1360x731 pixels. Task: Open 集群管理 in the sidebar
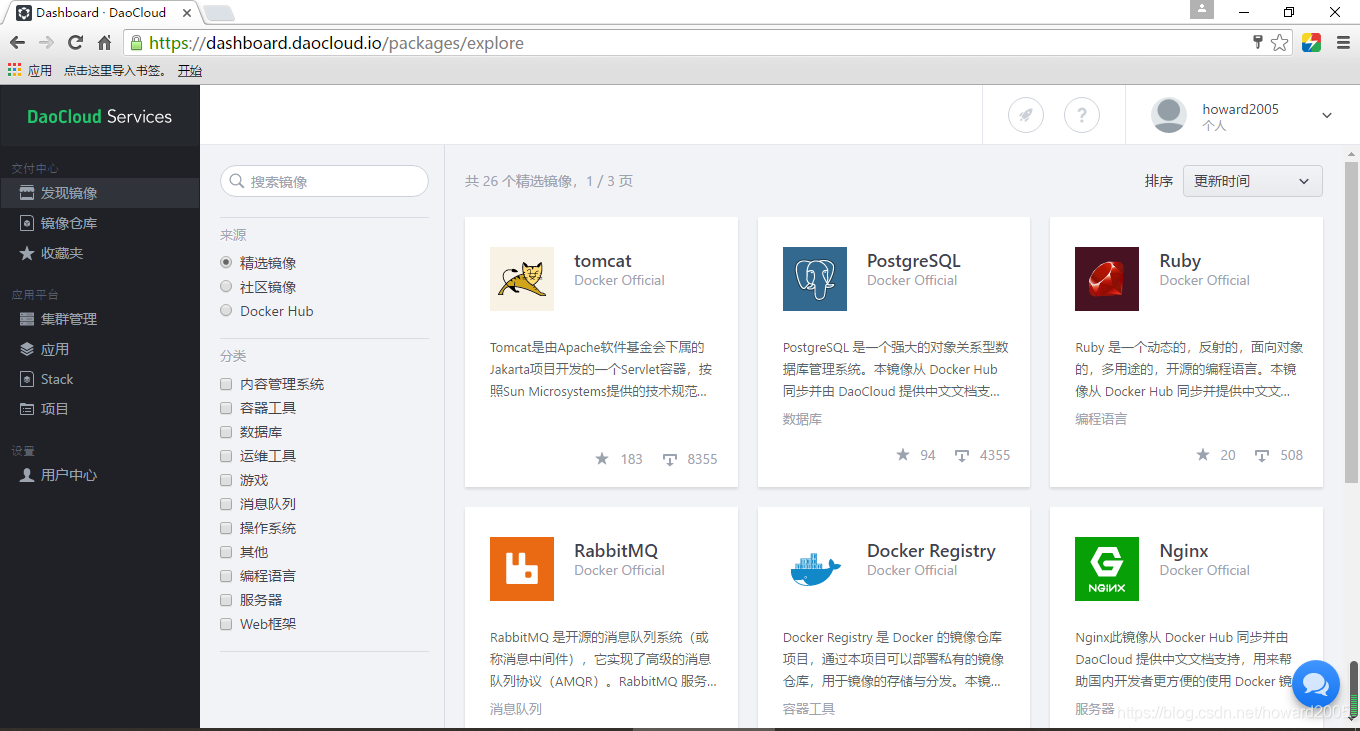tap(100, 319)
